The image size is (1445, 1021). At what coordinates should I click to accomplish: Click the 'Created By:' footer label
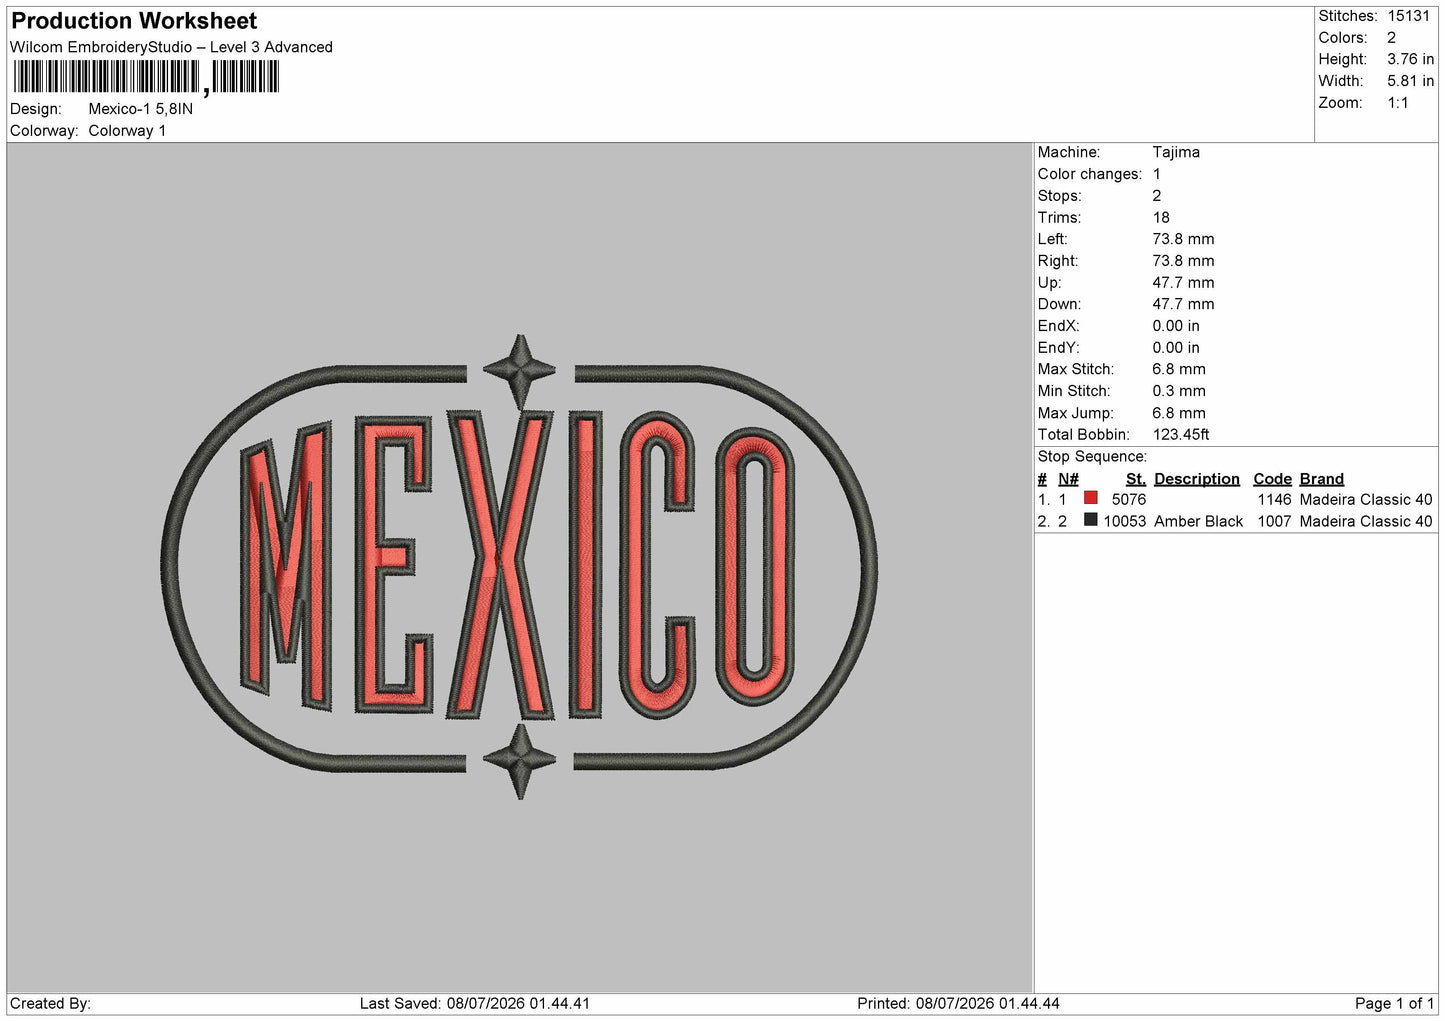pyautogui.click(x=51, y=1003)
